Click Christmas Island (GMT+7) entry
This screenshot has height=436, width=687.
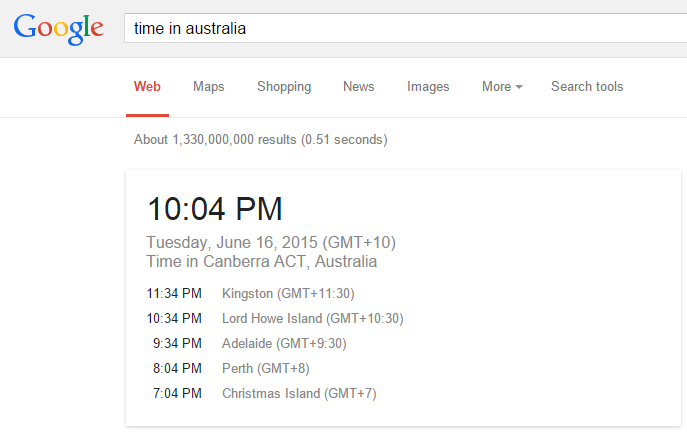tap(299, 394)
